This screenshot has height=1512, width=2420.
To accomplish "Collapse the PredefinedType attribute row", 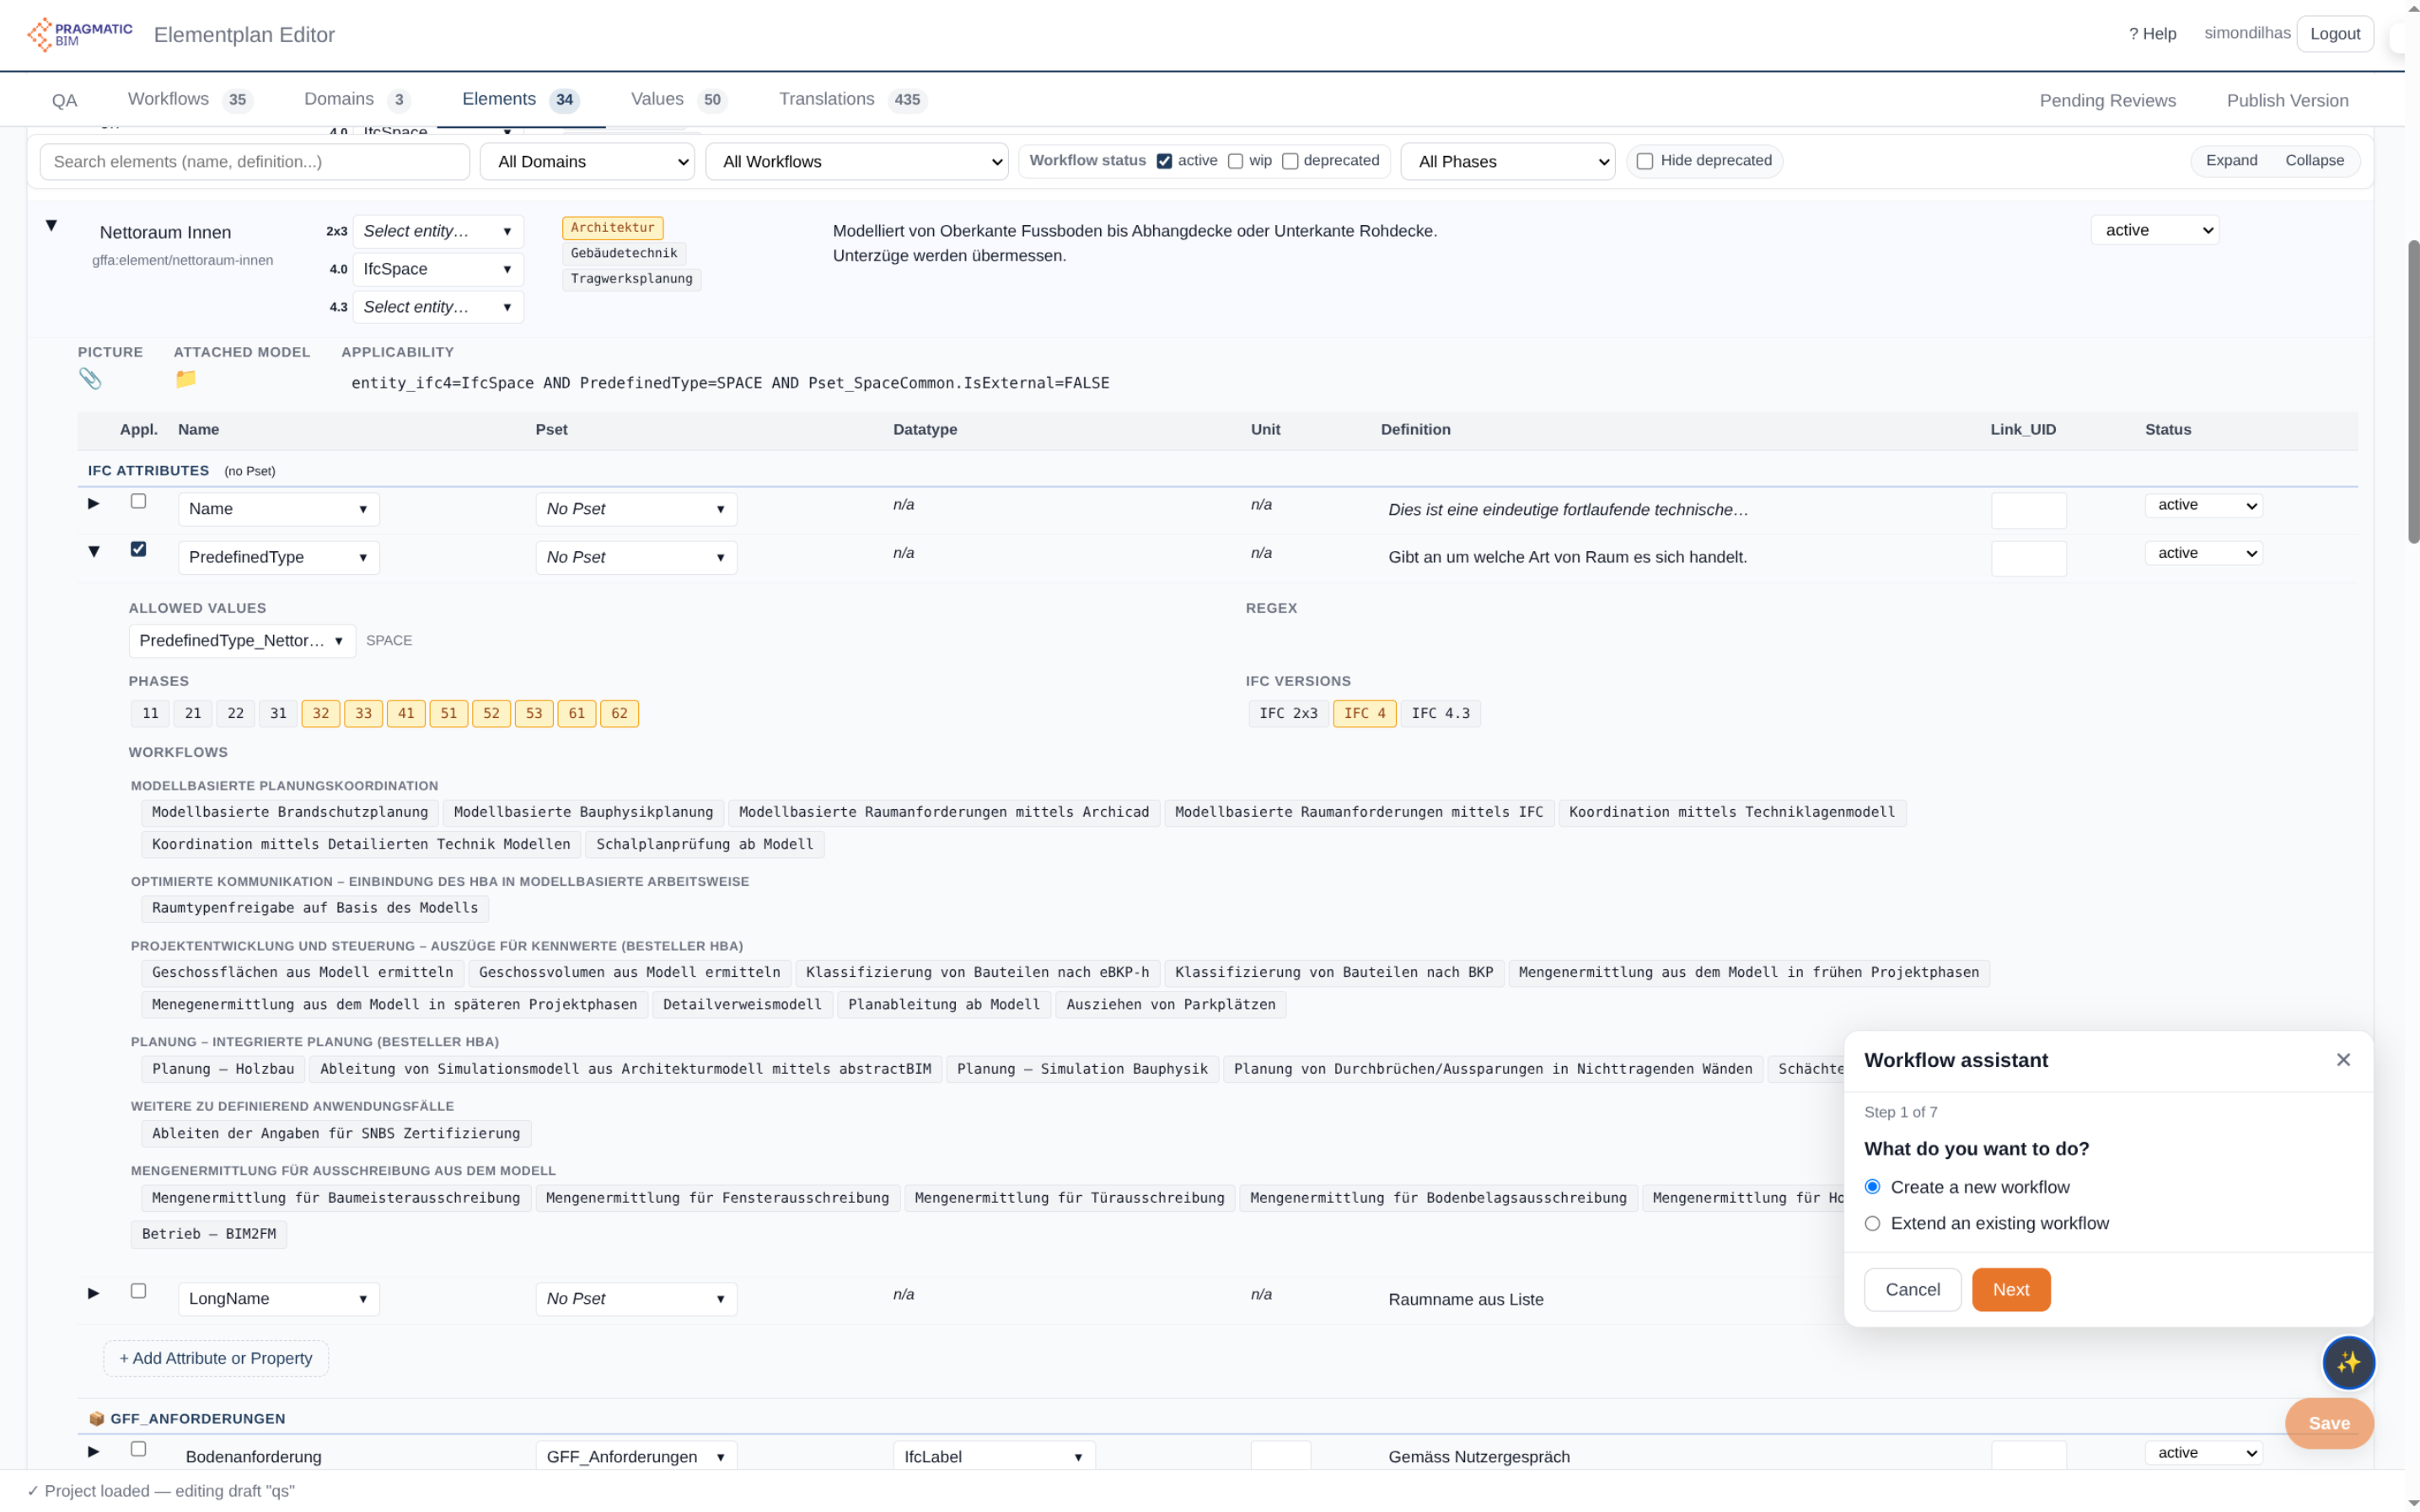I will pyautogui.click(x=94, y=551).
